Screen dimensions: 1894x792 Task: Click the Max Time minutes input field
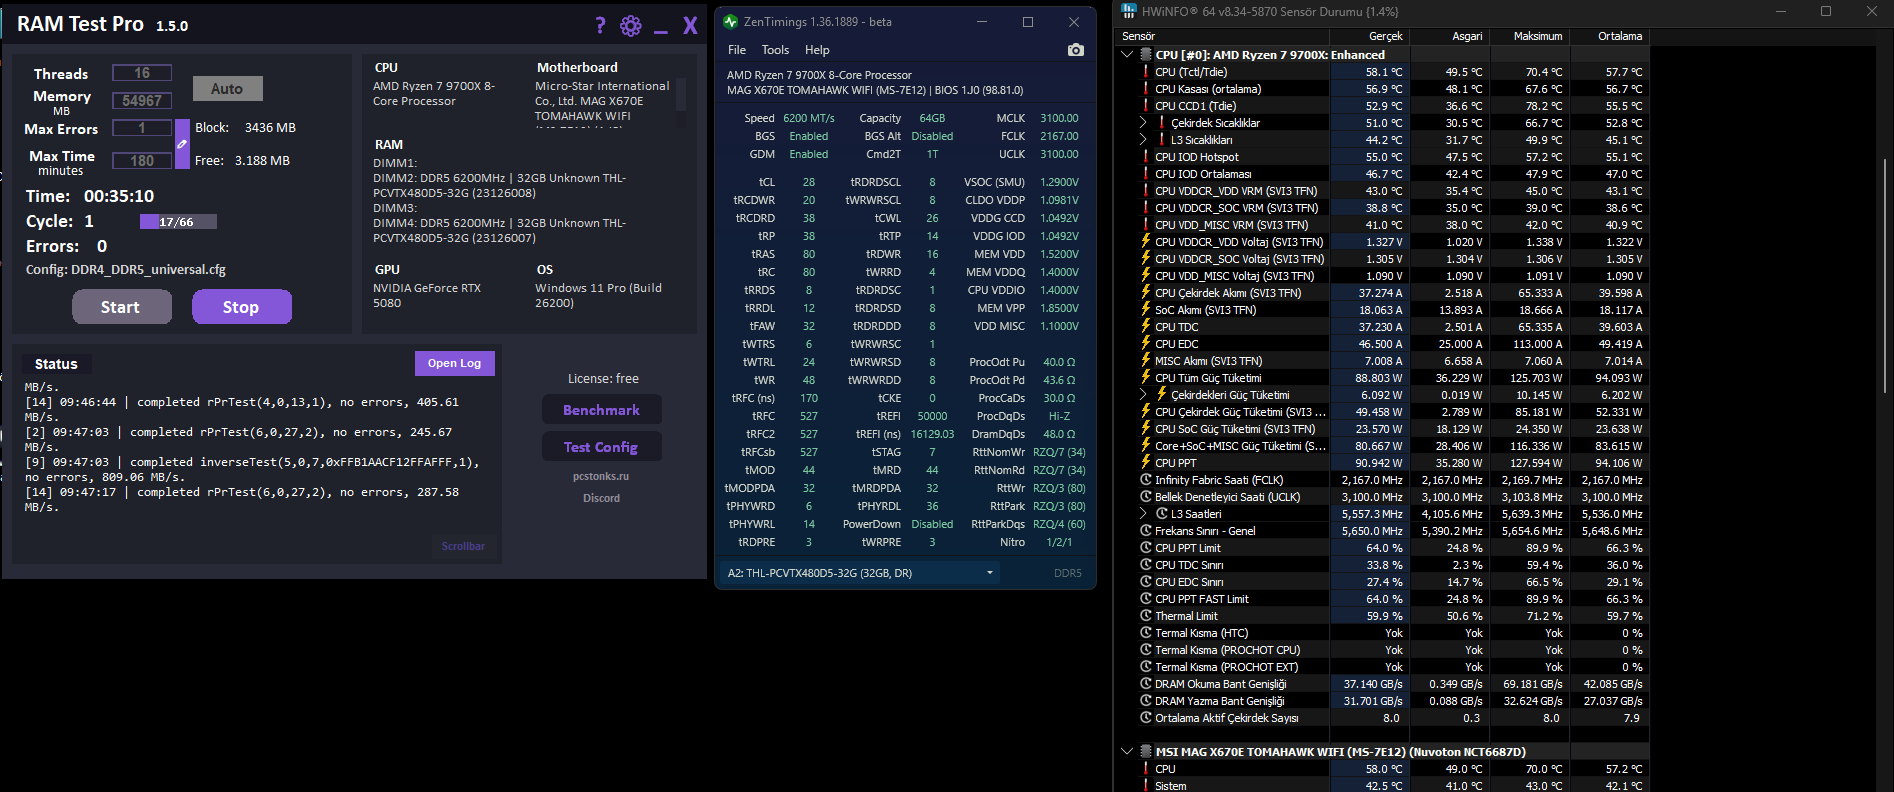tap(142, 161)
